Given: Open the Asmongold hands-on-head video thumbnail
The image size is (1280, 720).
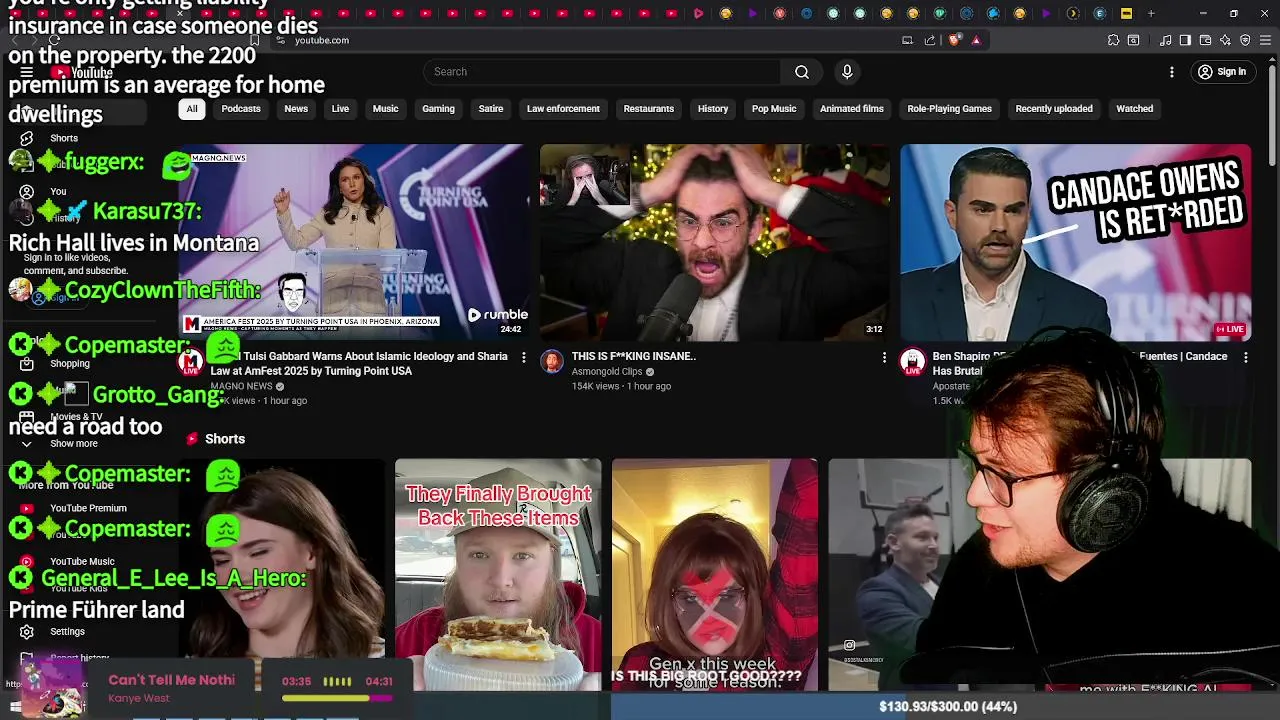Looking at the screenshot, I should 715,242.
